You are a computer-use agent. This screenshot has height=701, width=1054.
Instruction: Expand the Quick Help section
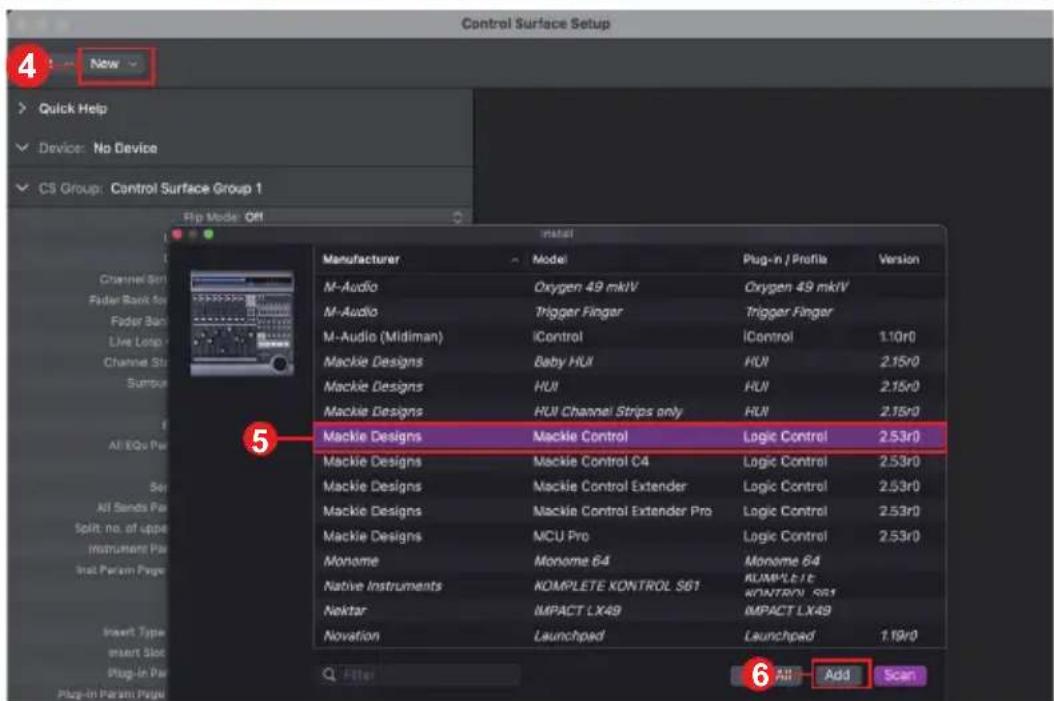coord(22,108)
